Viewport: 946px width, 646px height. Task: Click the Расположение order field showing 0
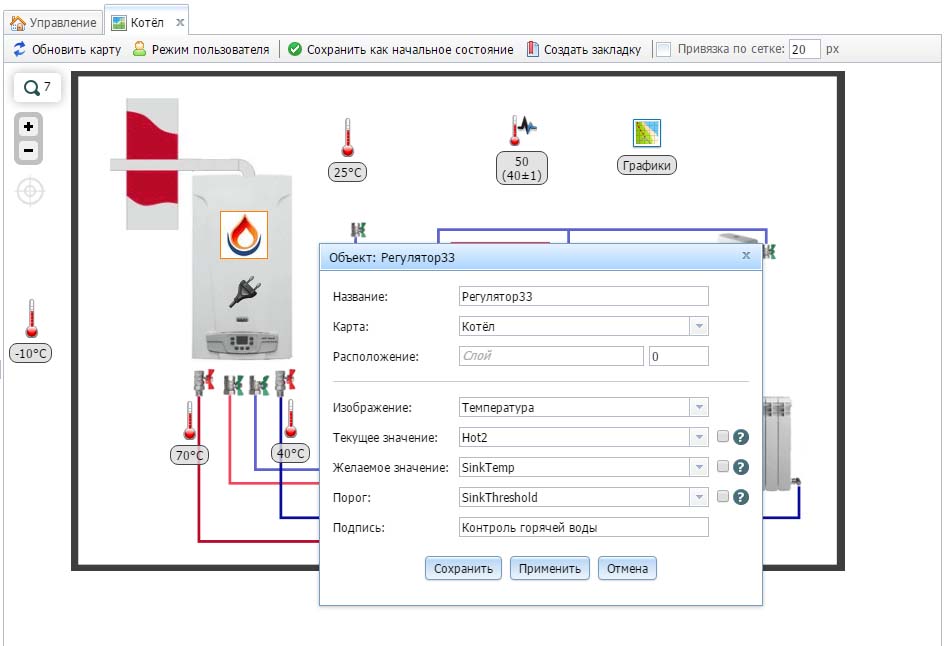679,356
